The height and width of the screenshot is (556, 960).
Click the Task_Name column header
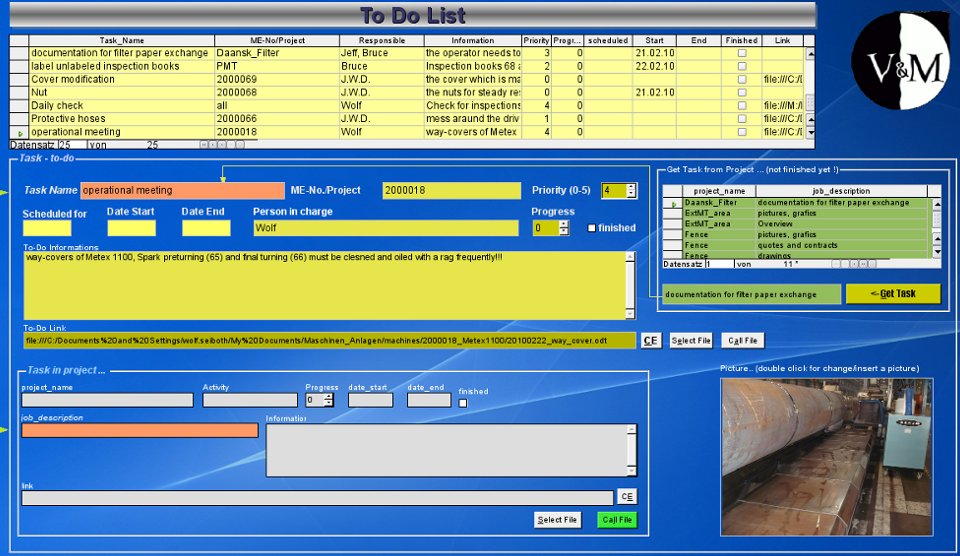[x=122, y=40]
